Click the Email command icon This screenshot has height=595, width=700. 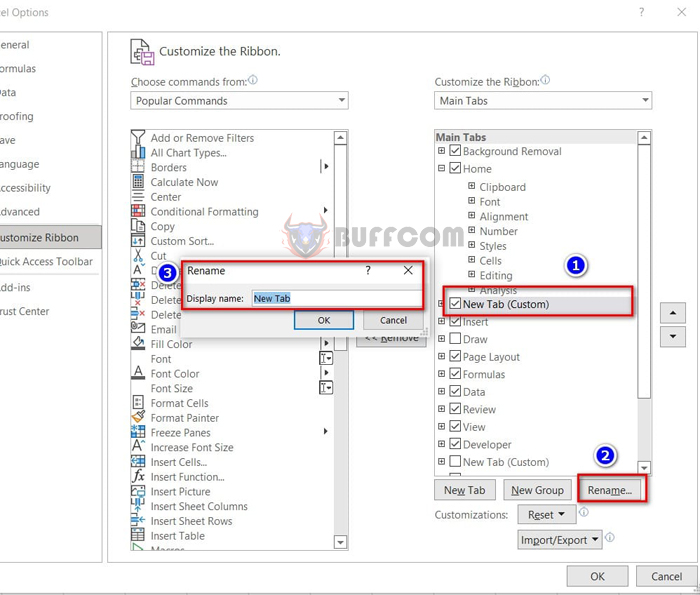click(x=138, y=328)
